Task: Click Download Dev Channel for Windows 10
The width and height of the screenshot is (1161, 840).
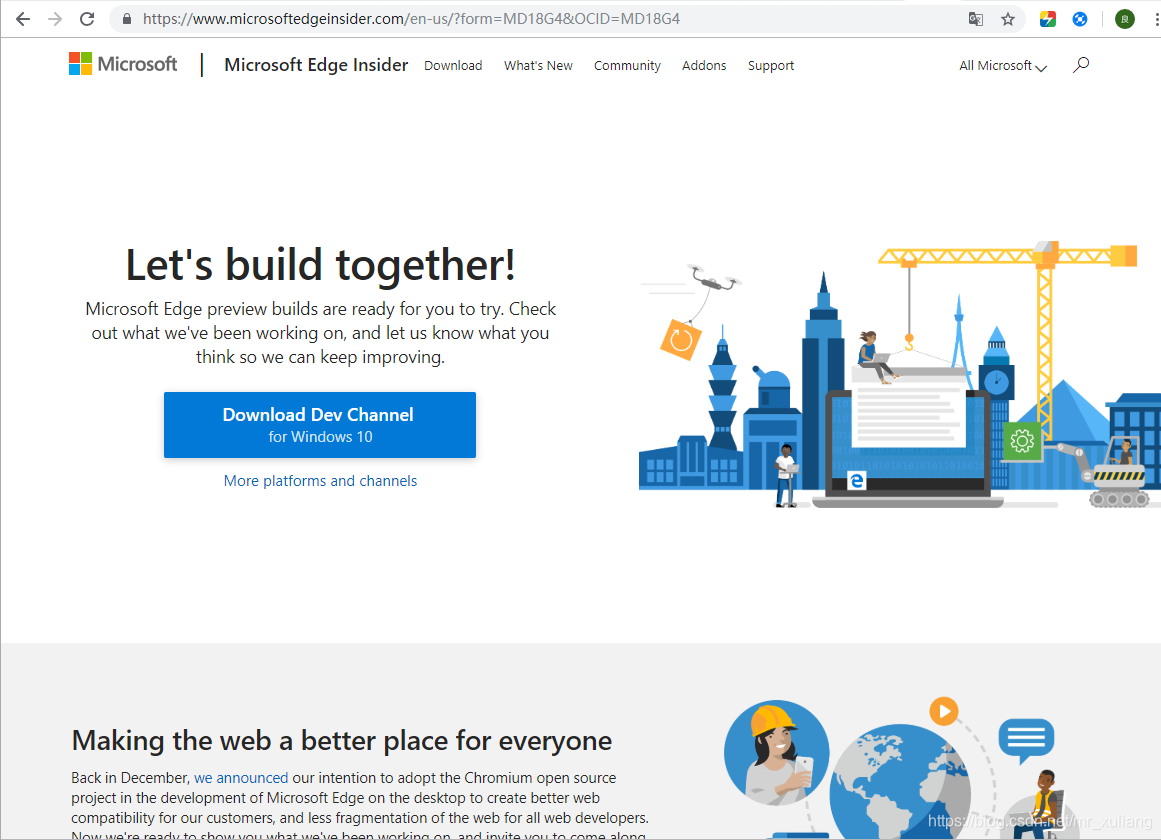Action: point(320,425)
